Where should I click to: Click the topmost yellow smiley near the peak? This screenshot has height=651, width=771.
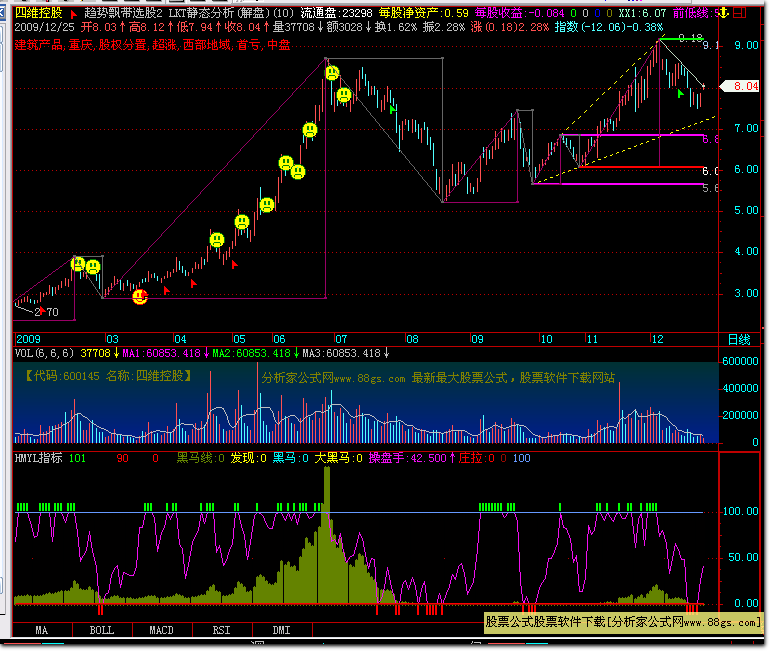tap(331, 74)
